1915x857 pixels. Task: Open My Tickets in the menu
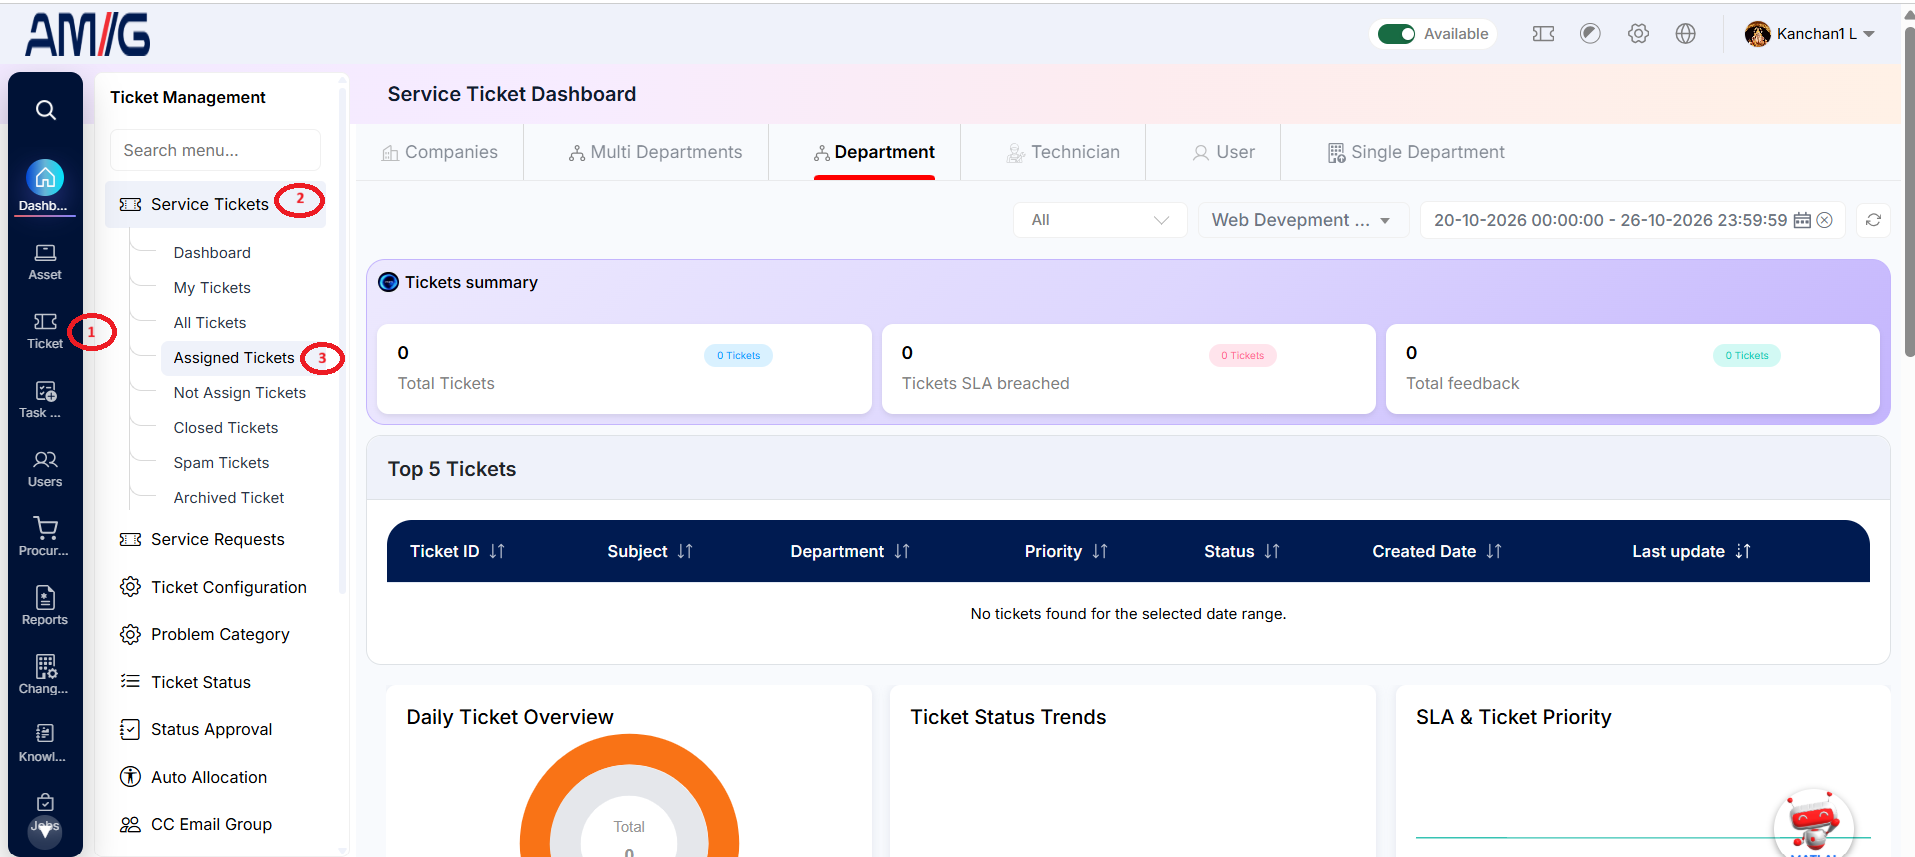(212, 288)
